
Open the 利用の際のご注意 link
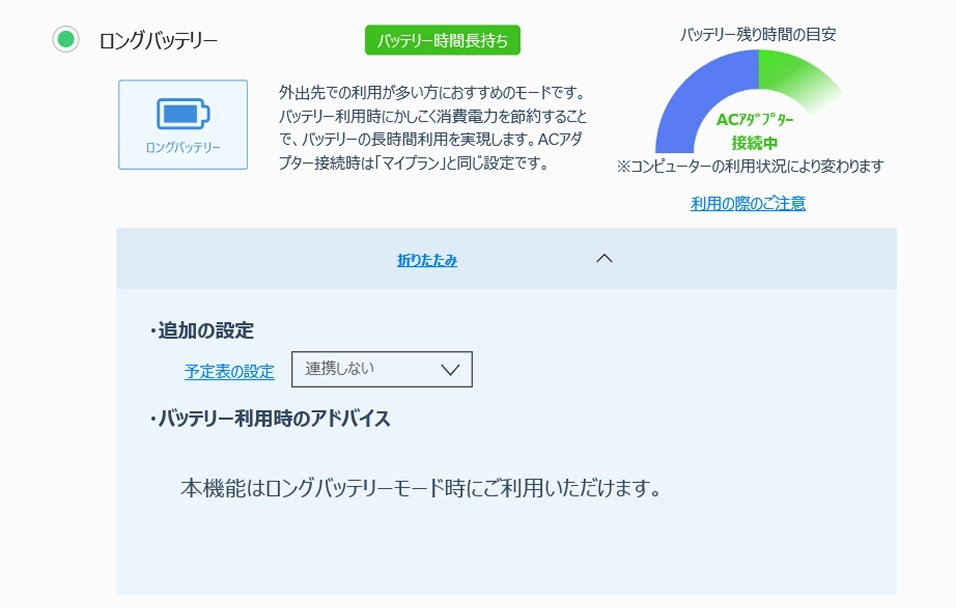click(x=748, y=203)
